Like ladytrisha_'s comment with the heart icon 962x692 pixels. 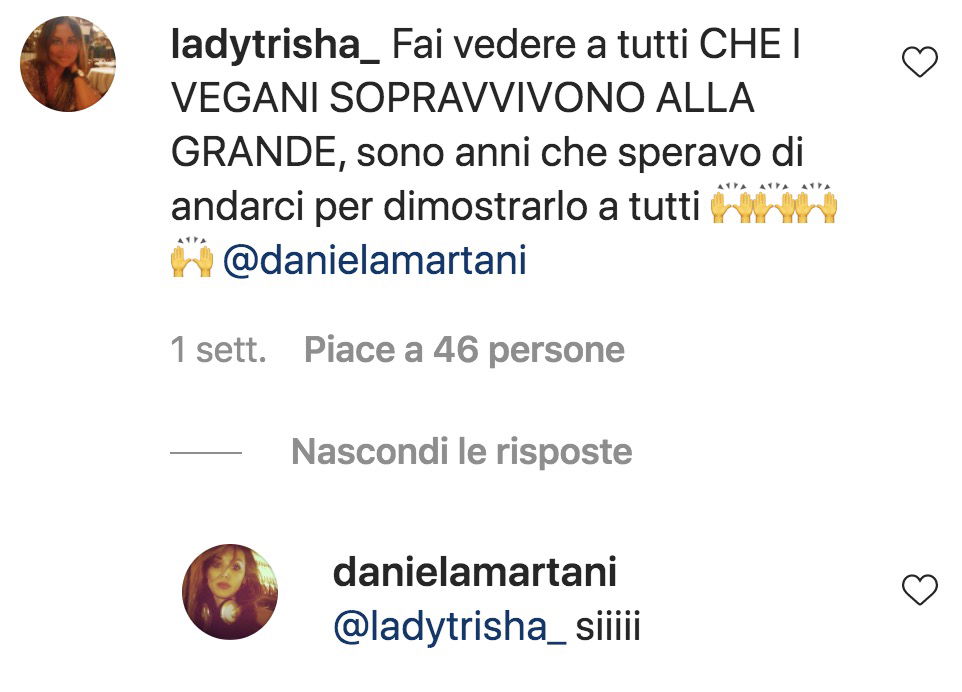920,61
